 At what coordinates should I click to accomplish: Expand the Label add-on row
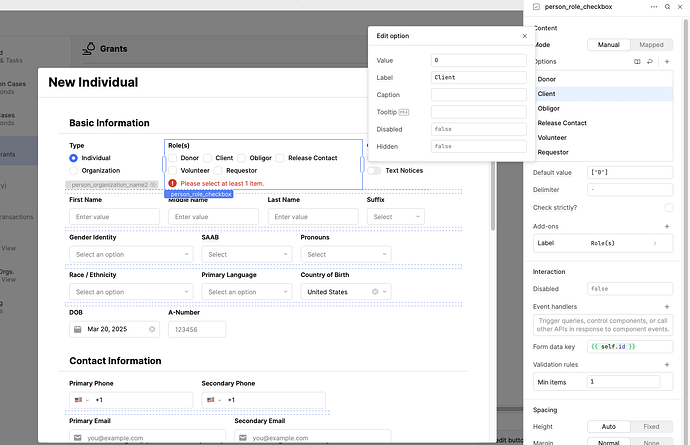603,243
